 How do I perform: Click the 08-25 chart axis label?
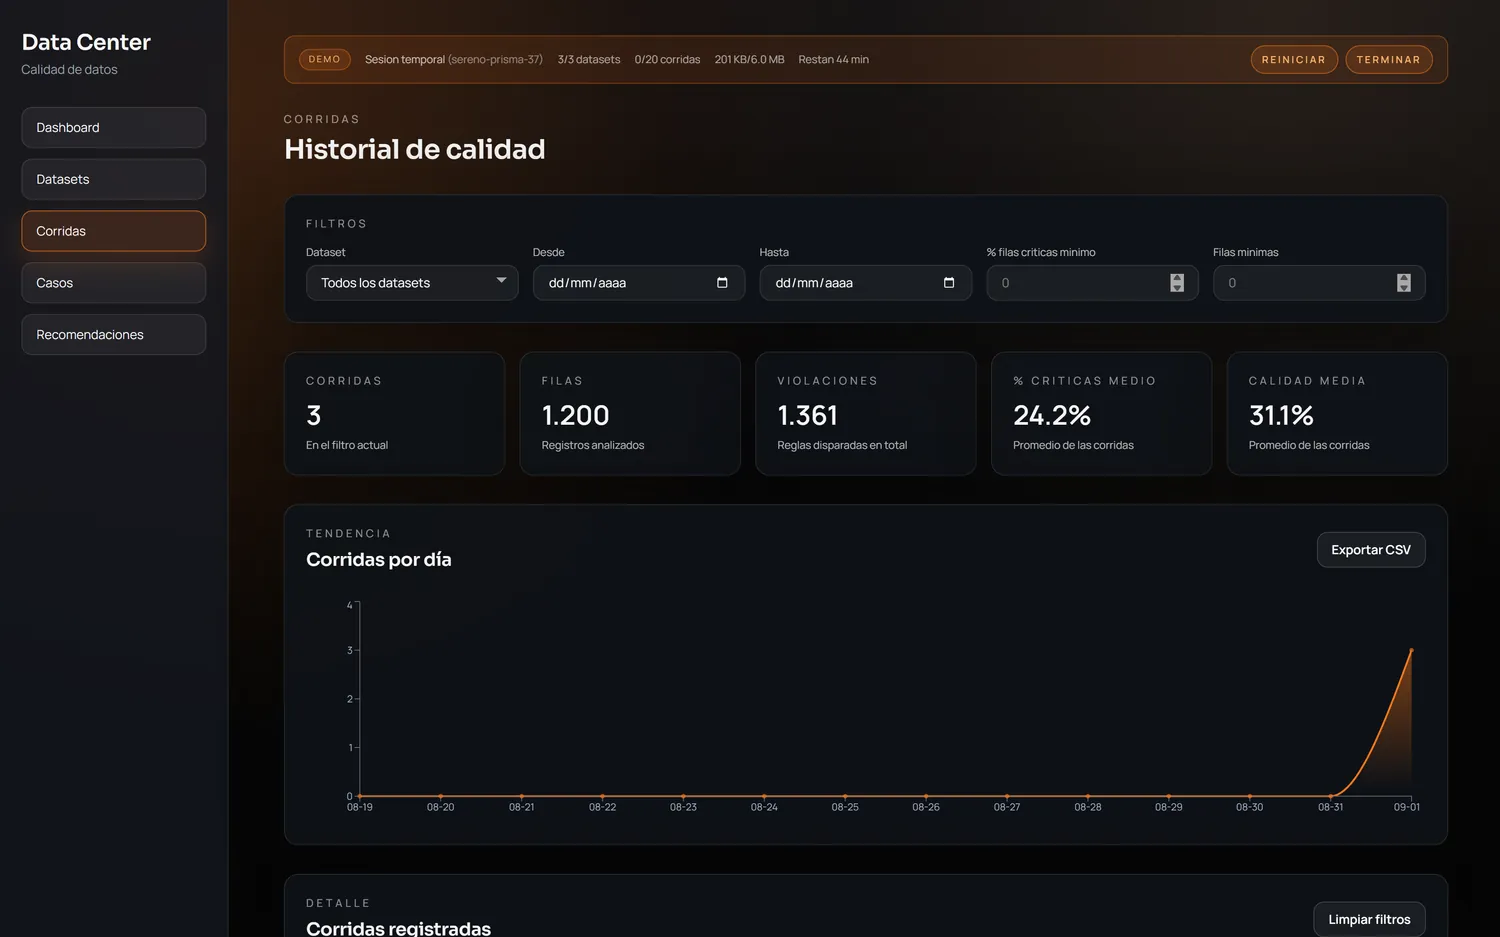click(845, 807)
